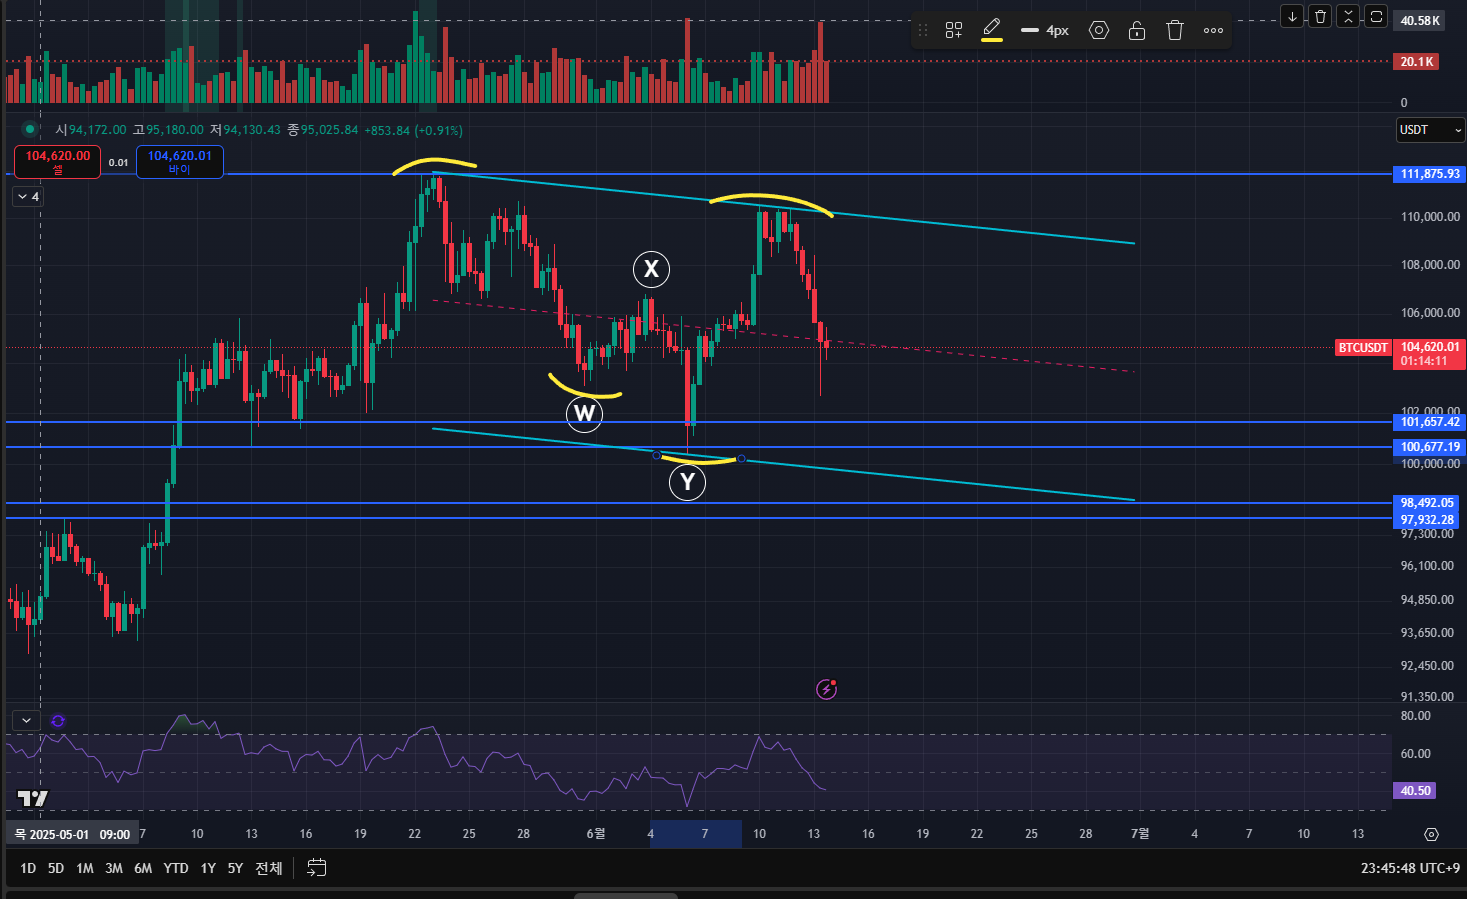
Task: Collapse the volume pane
Action: pos(1348,16)
